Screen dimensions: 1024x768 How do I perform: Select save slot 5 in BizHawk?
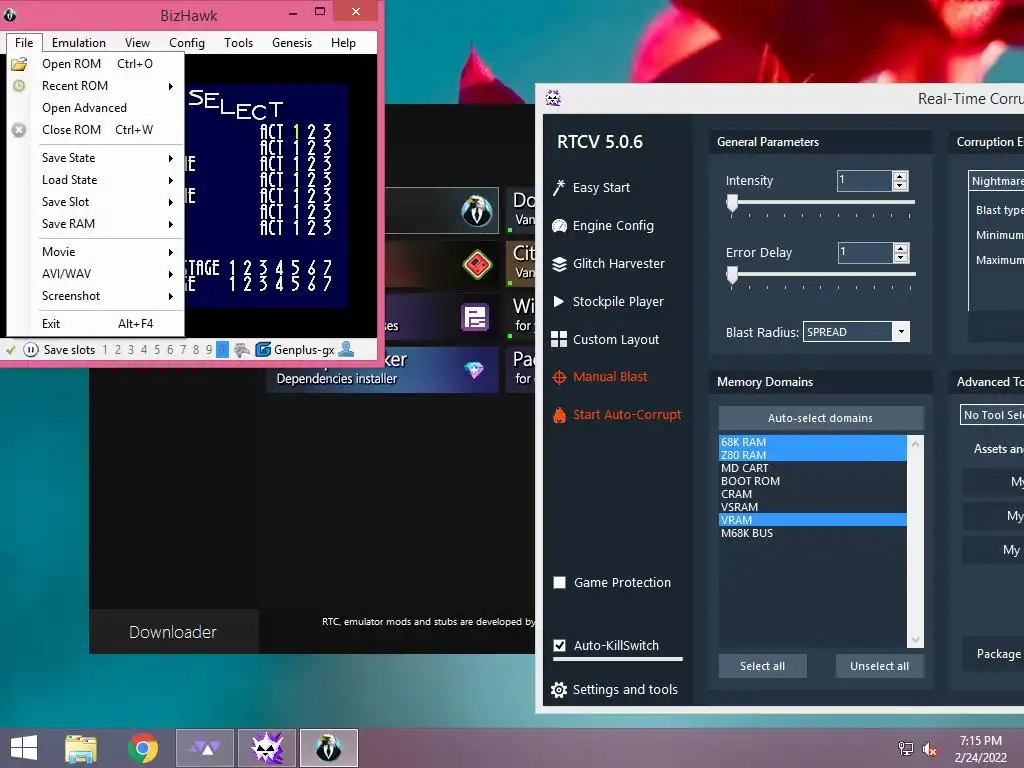pyautogui.click(x=157, y=350)
